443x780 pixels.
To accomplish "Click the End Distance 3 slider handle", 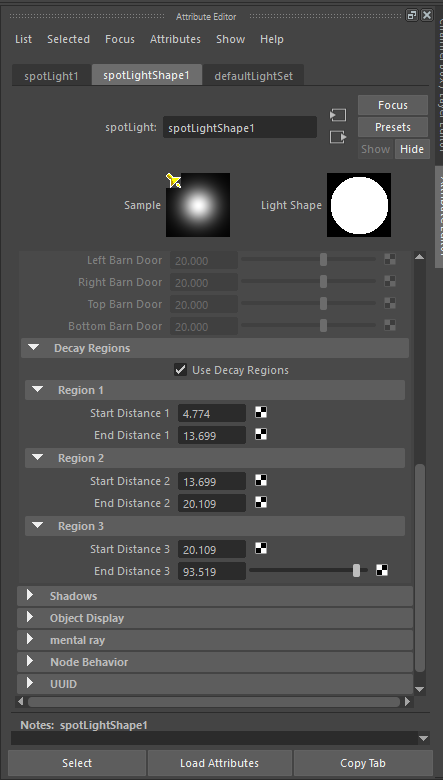I will tap(356, 571).
